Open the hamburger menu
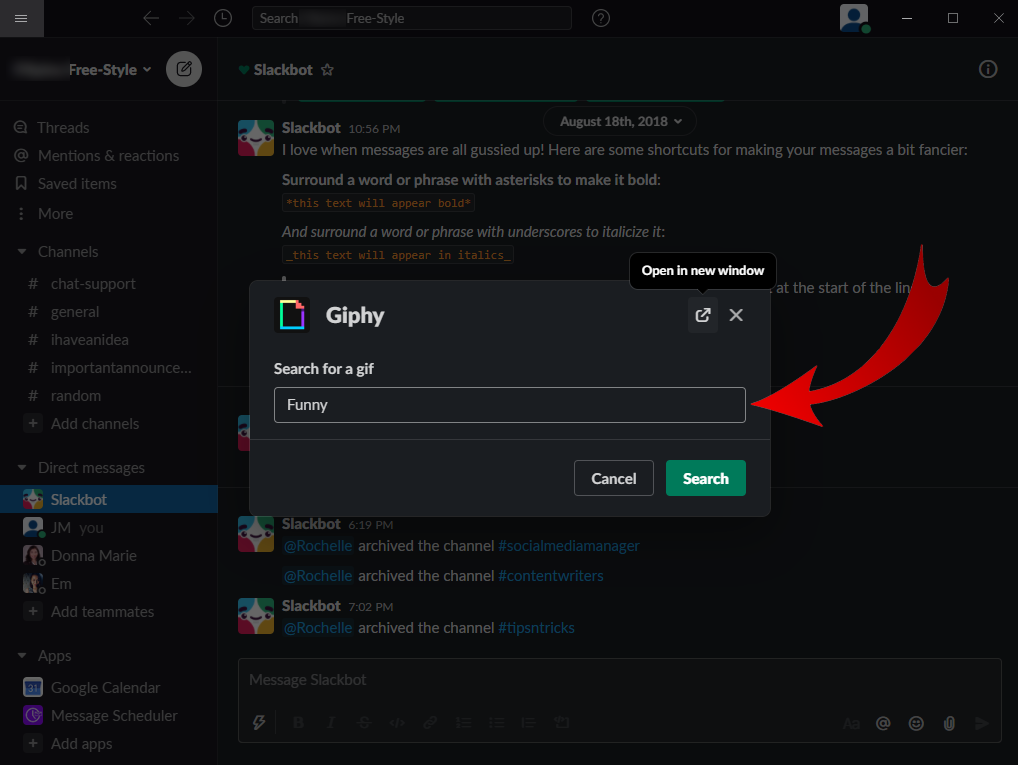The image size is (1019, 765). pos(21,18)
